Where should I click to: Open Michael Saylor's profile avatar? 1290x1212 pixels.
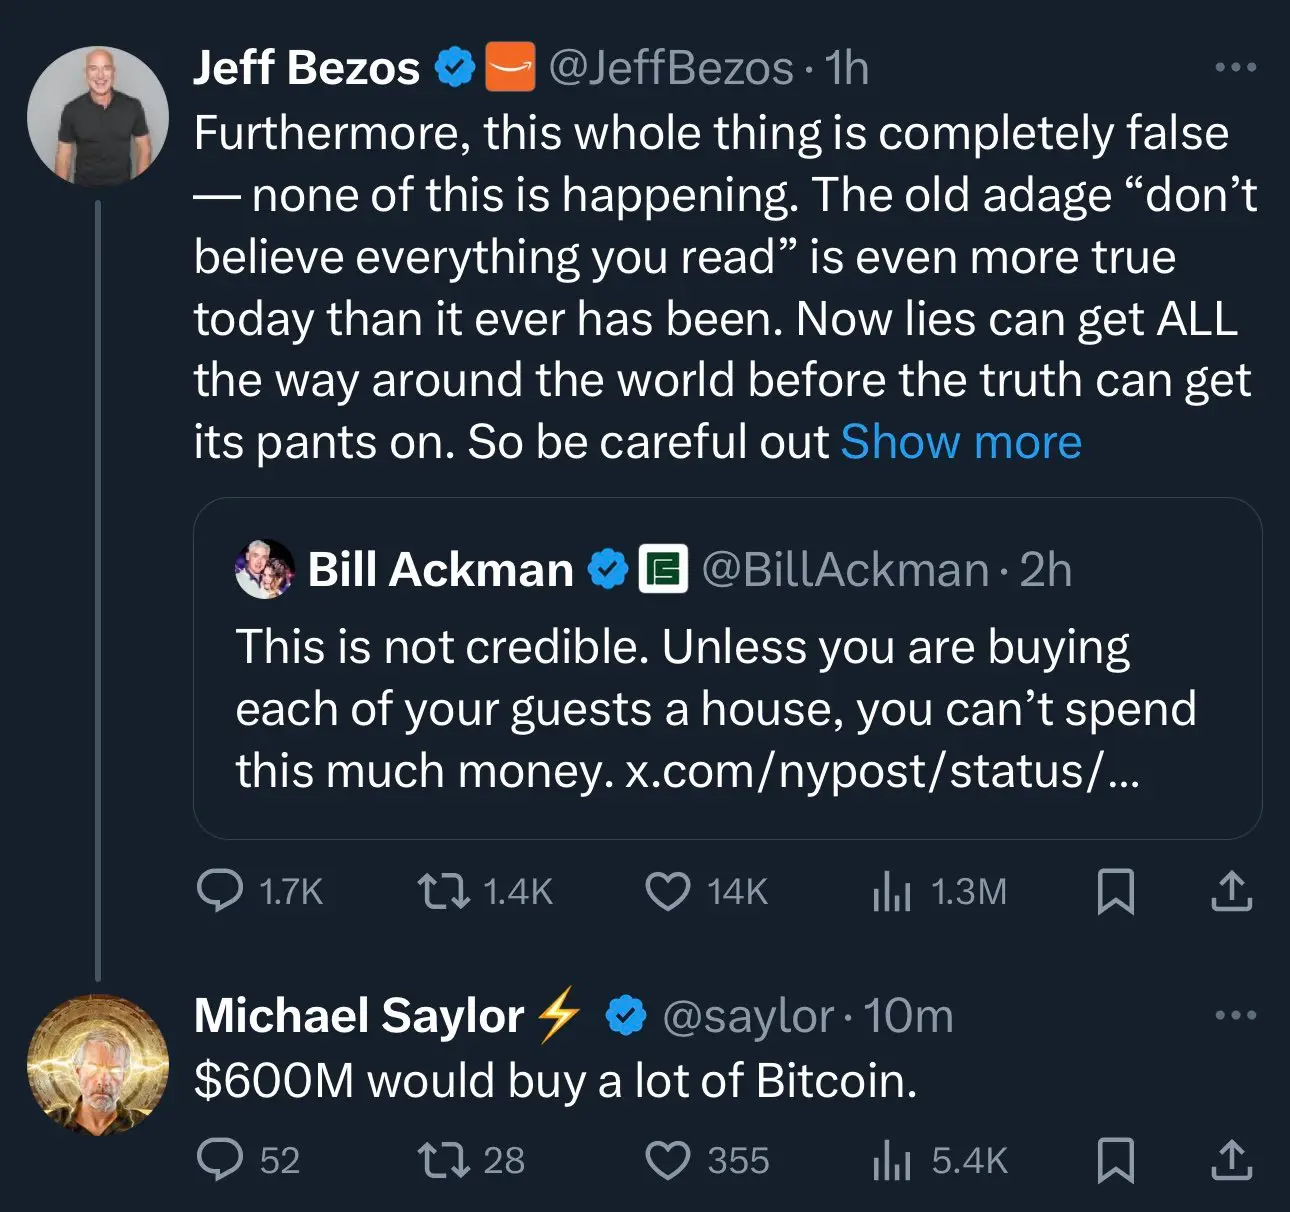tap(97, 1064)
